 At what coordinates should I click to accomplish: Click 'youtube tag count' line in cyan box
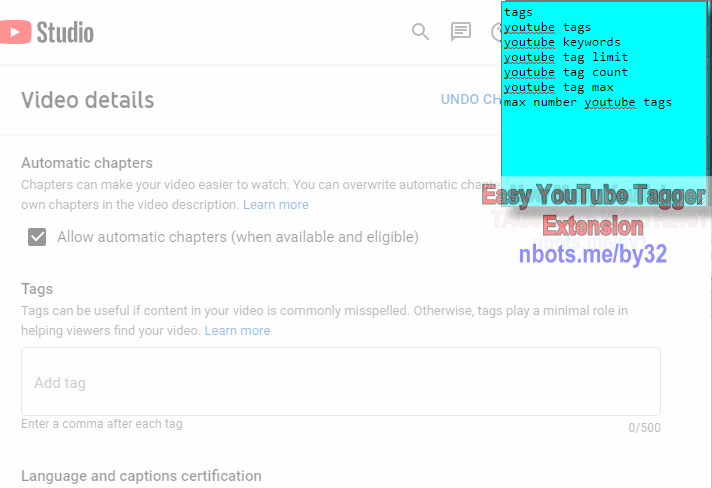pos(566,72)
